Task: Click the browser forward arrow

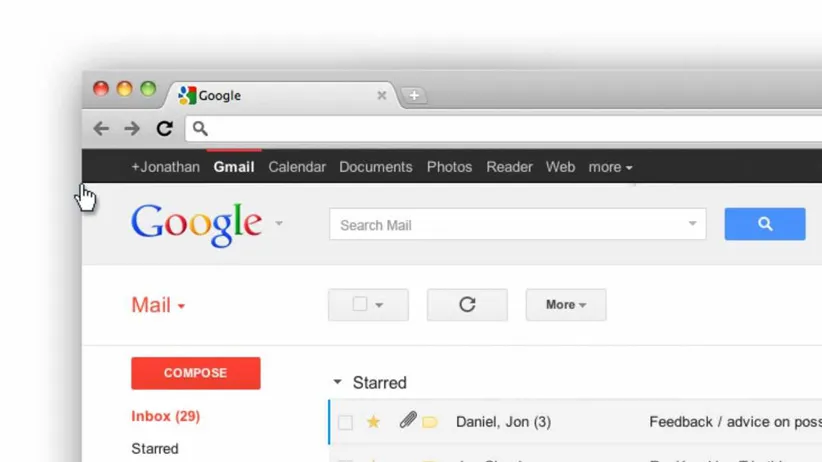Action: pos(132,128)
